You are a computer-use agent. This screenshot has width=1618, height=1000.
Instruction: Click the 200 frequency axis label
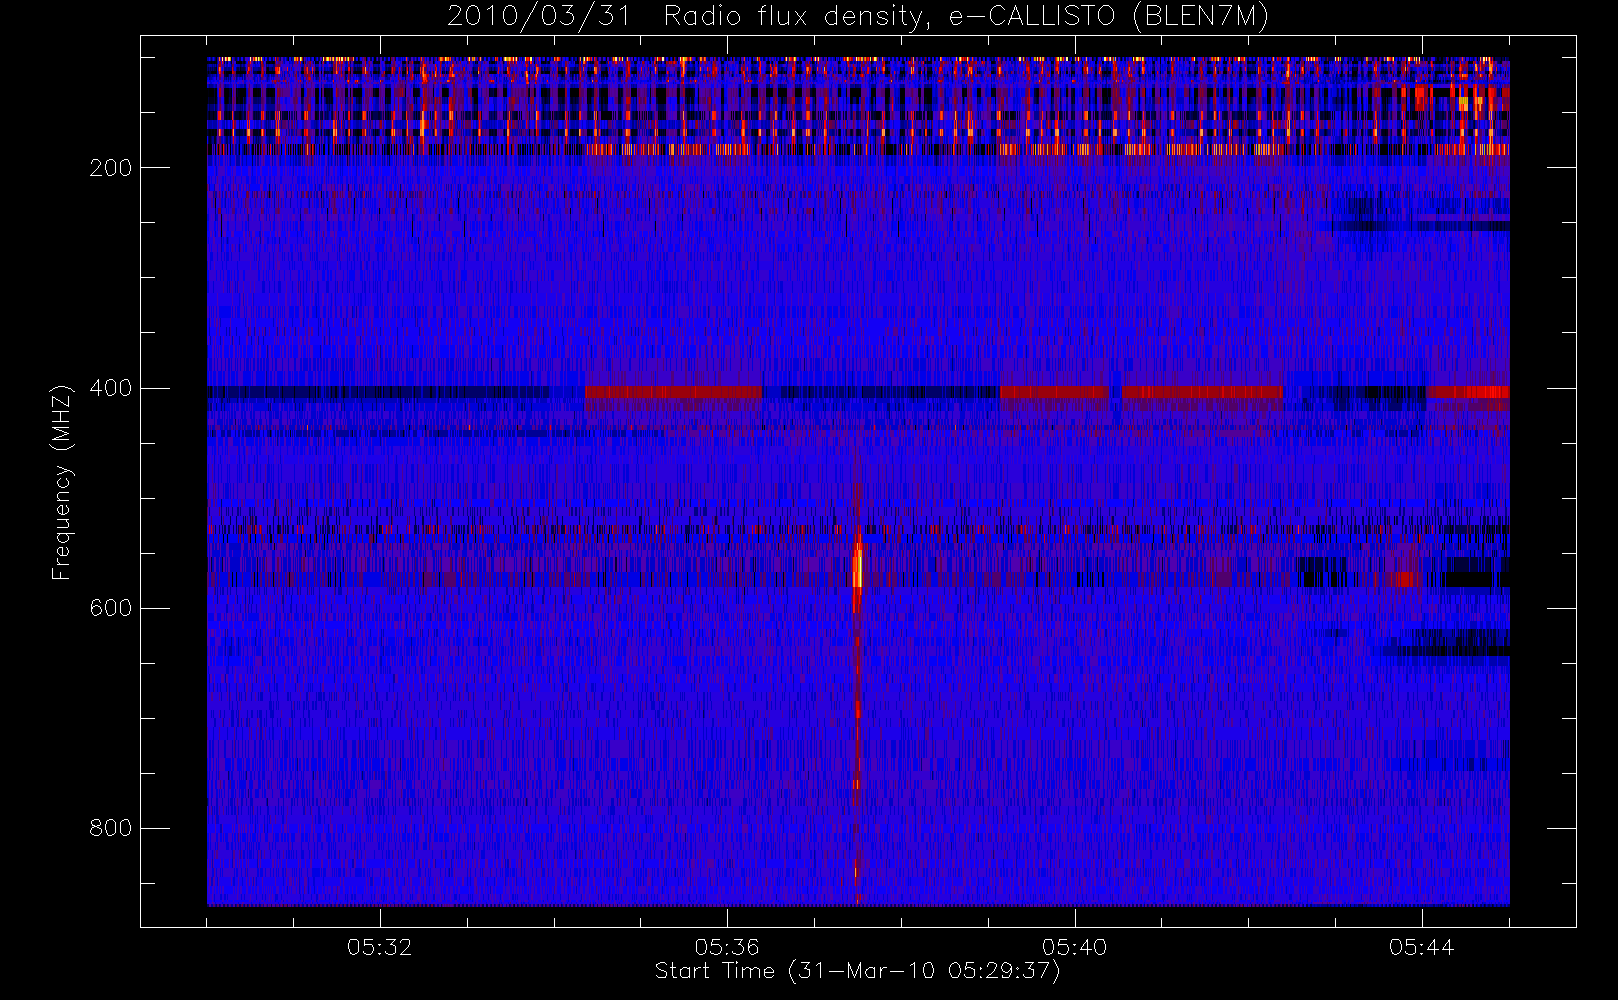[x=110, y=168]
